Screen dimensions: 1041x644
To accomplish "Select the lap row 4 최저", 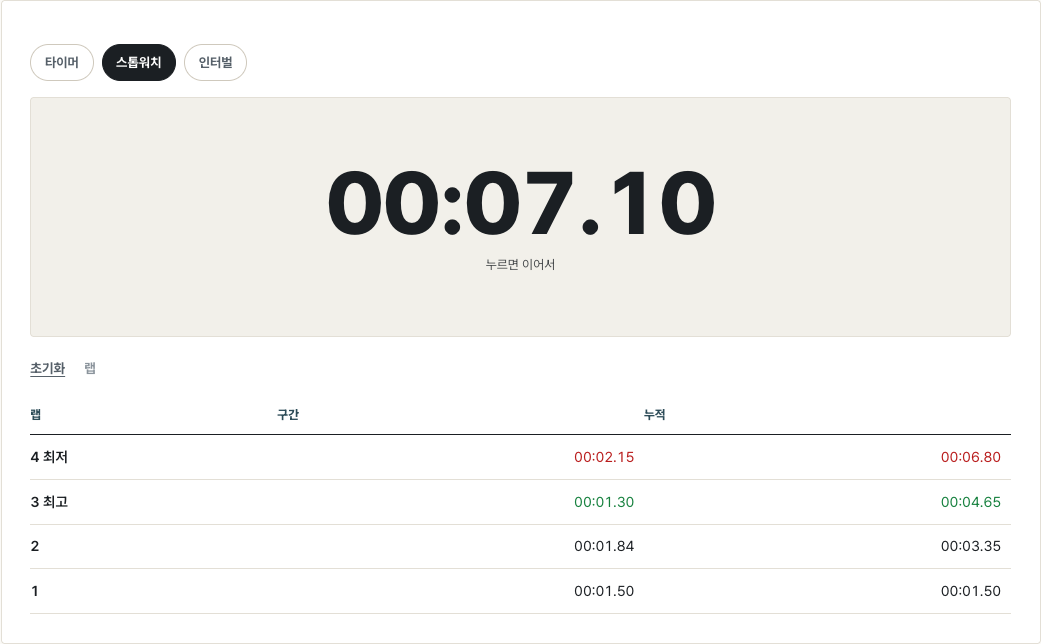I will click(520, 457).
